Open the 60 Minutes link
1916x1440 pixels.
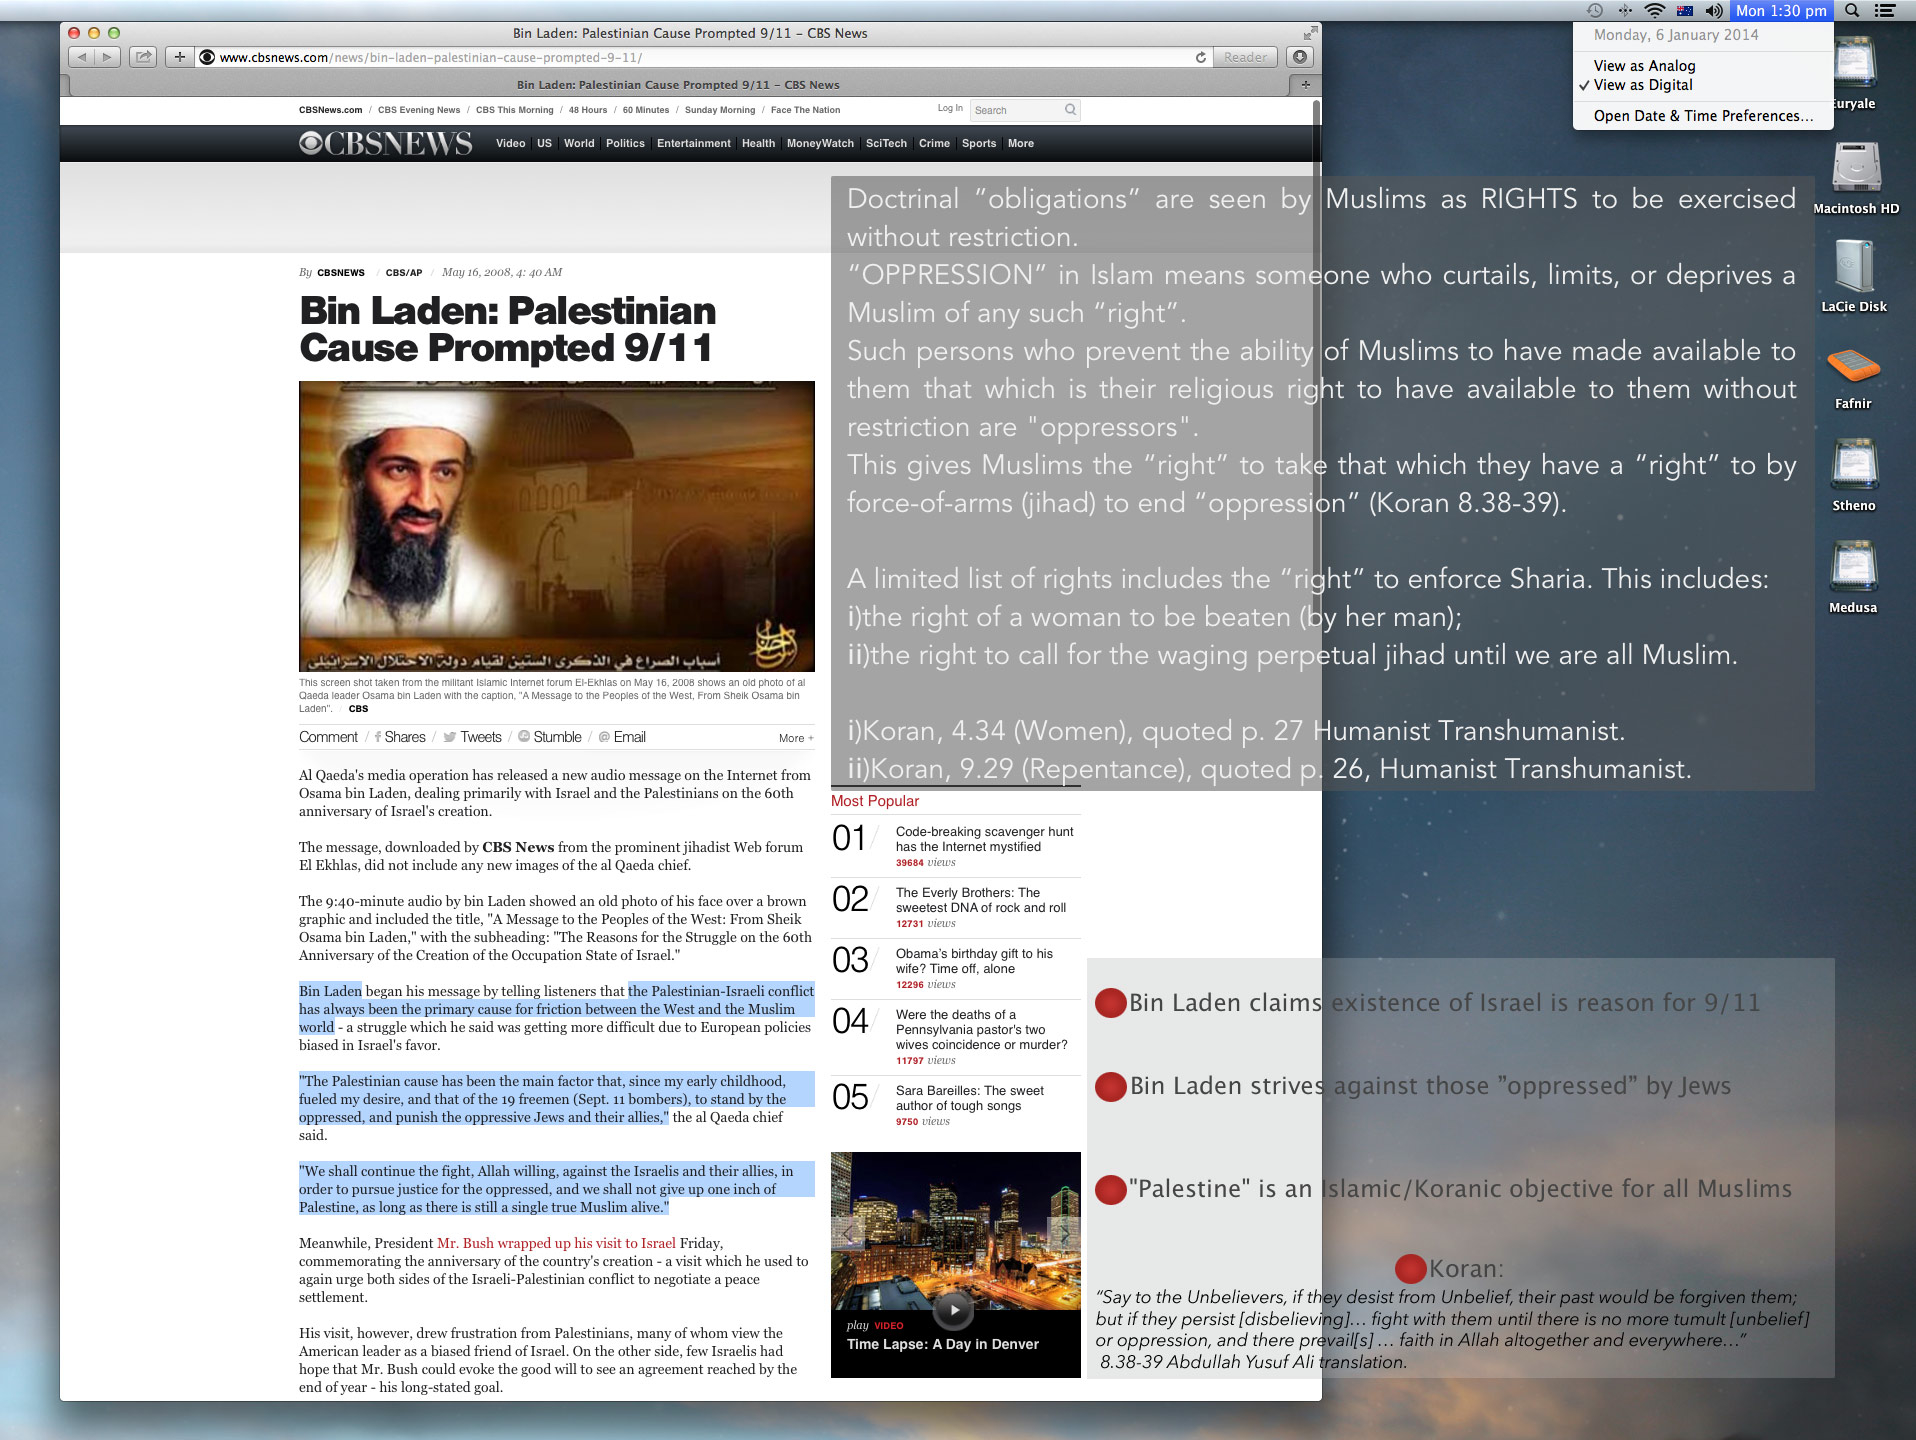click(646, 110)
